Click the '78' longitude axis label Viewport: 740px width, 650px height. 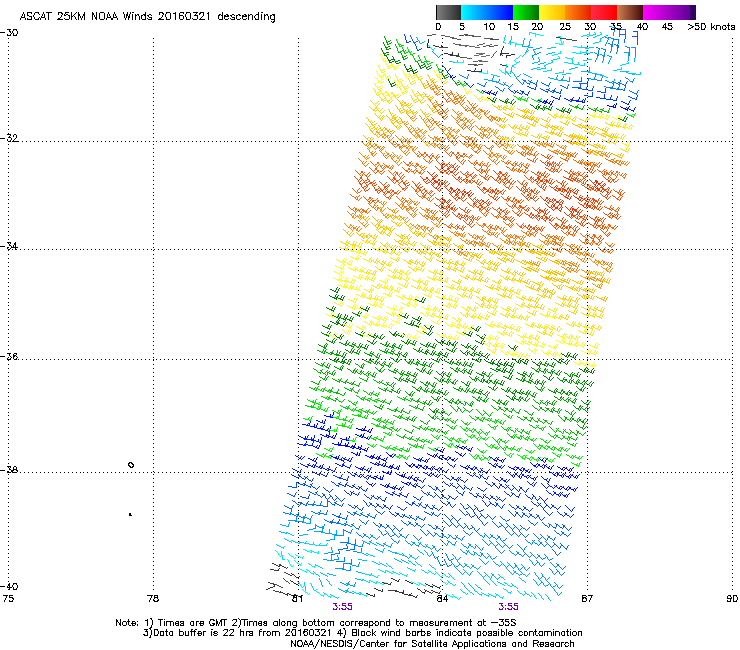coord(153,599)
